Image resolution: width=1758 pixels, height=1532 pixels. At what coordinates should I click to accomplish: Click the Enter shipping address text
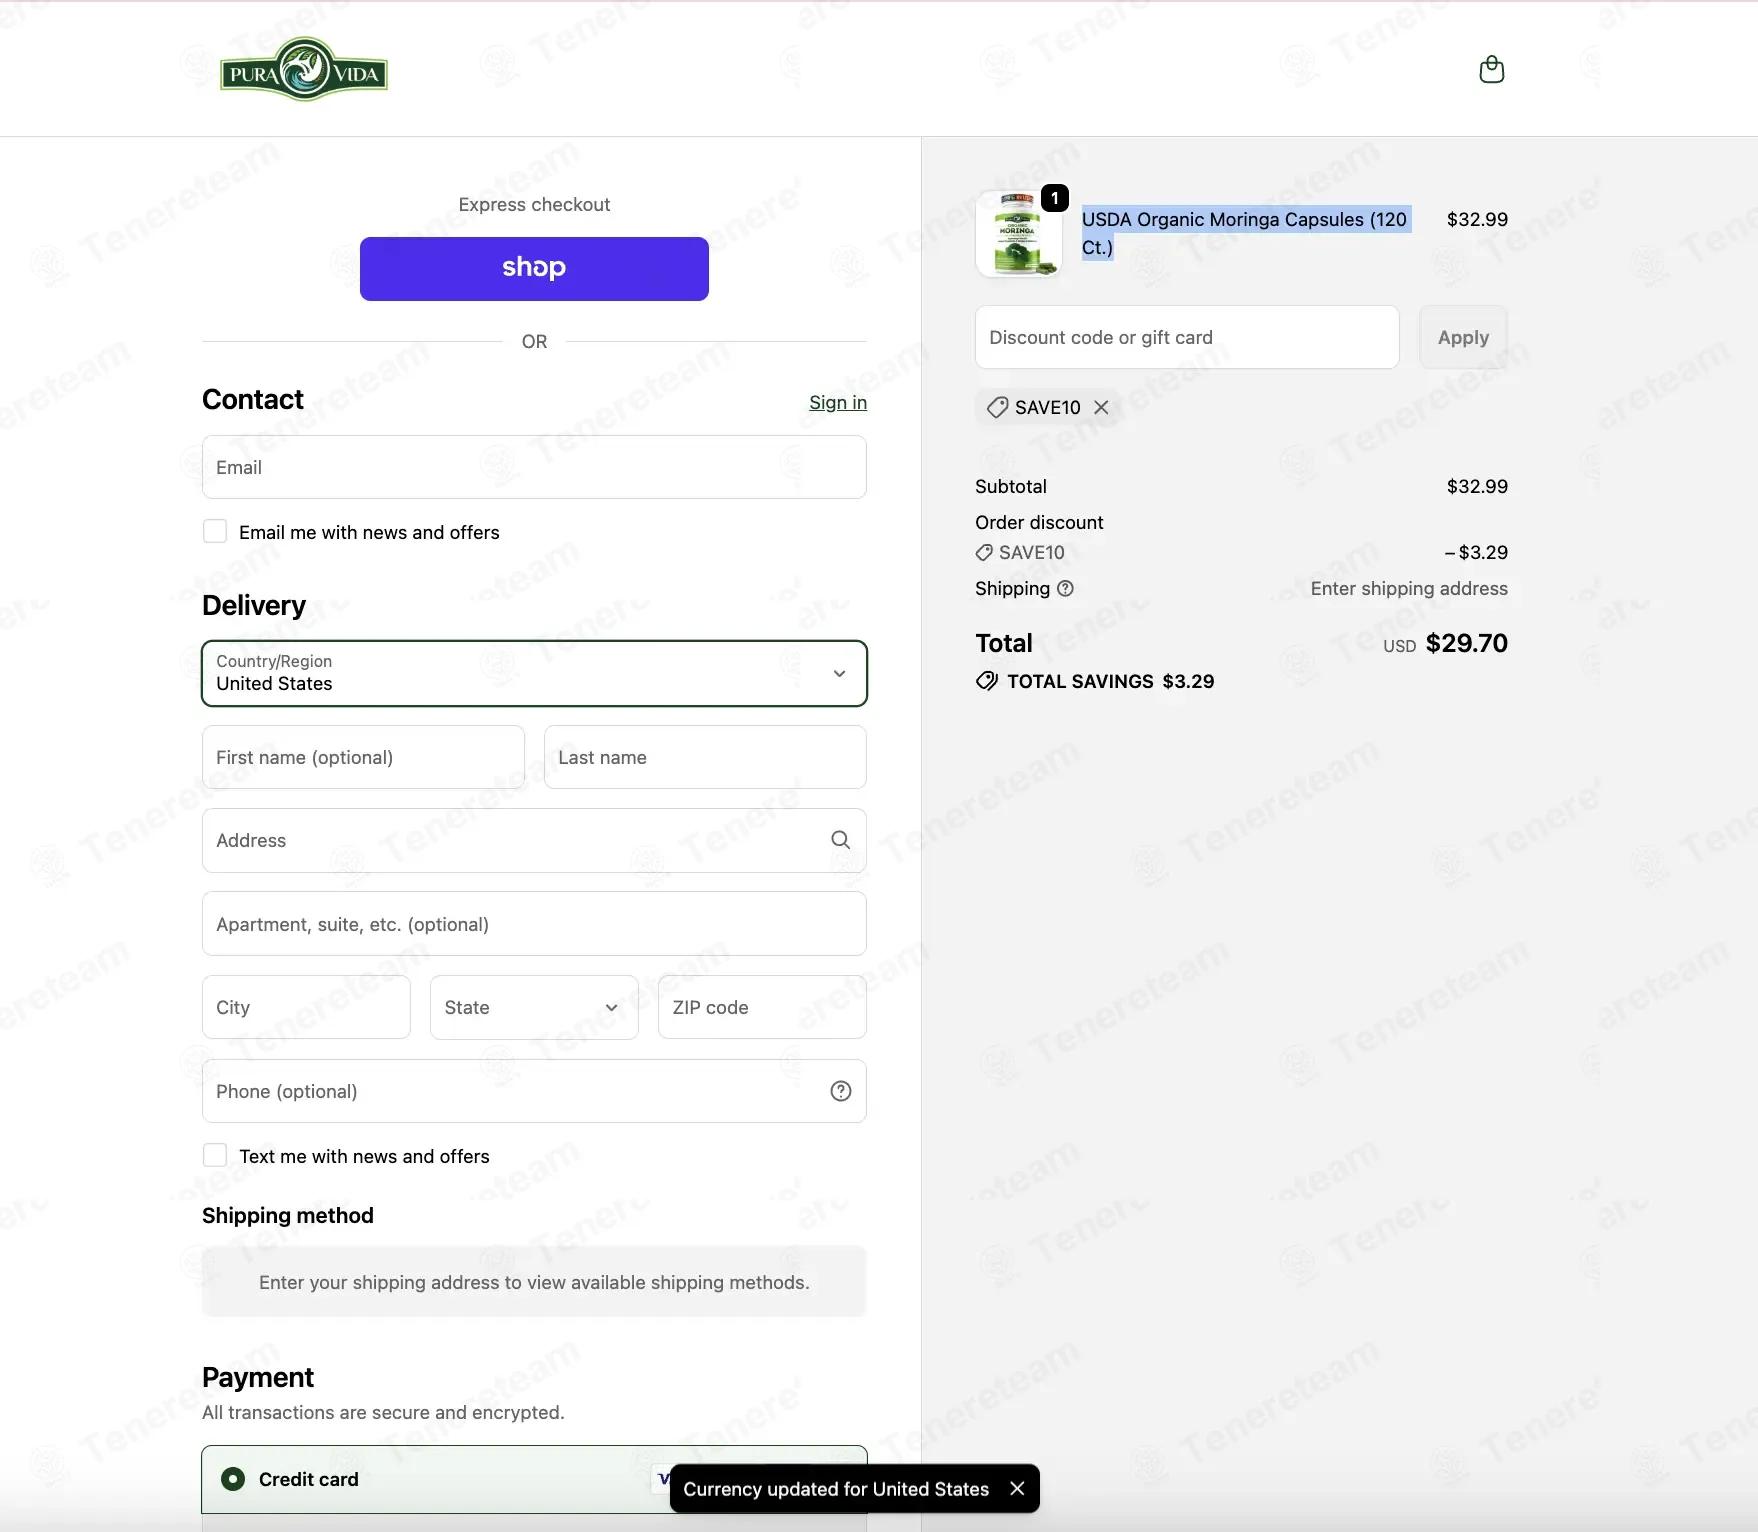tap(1409, 588)
